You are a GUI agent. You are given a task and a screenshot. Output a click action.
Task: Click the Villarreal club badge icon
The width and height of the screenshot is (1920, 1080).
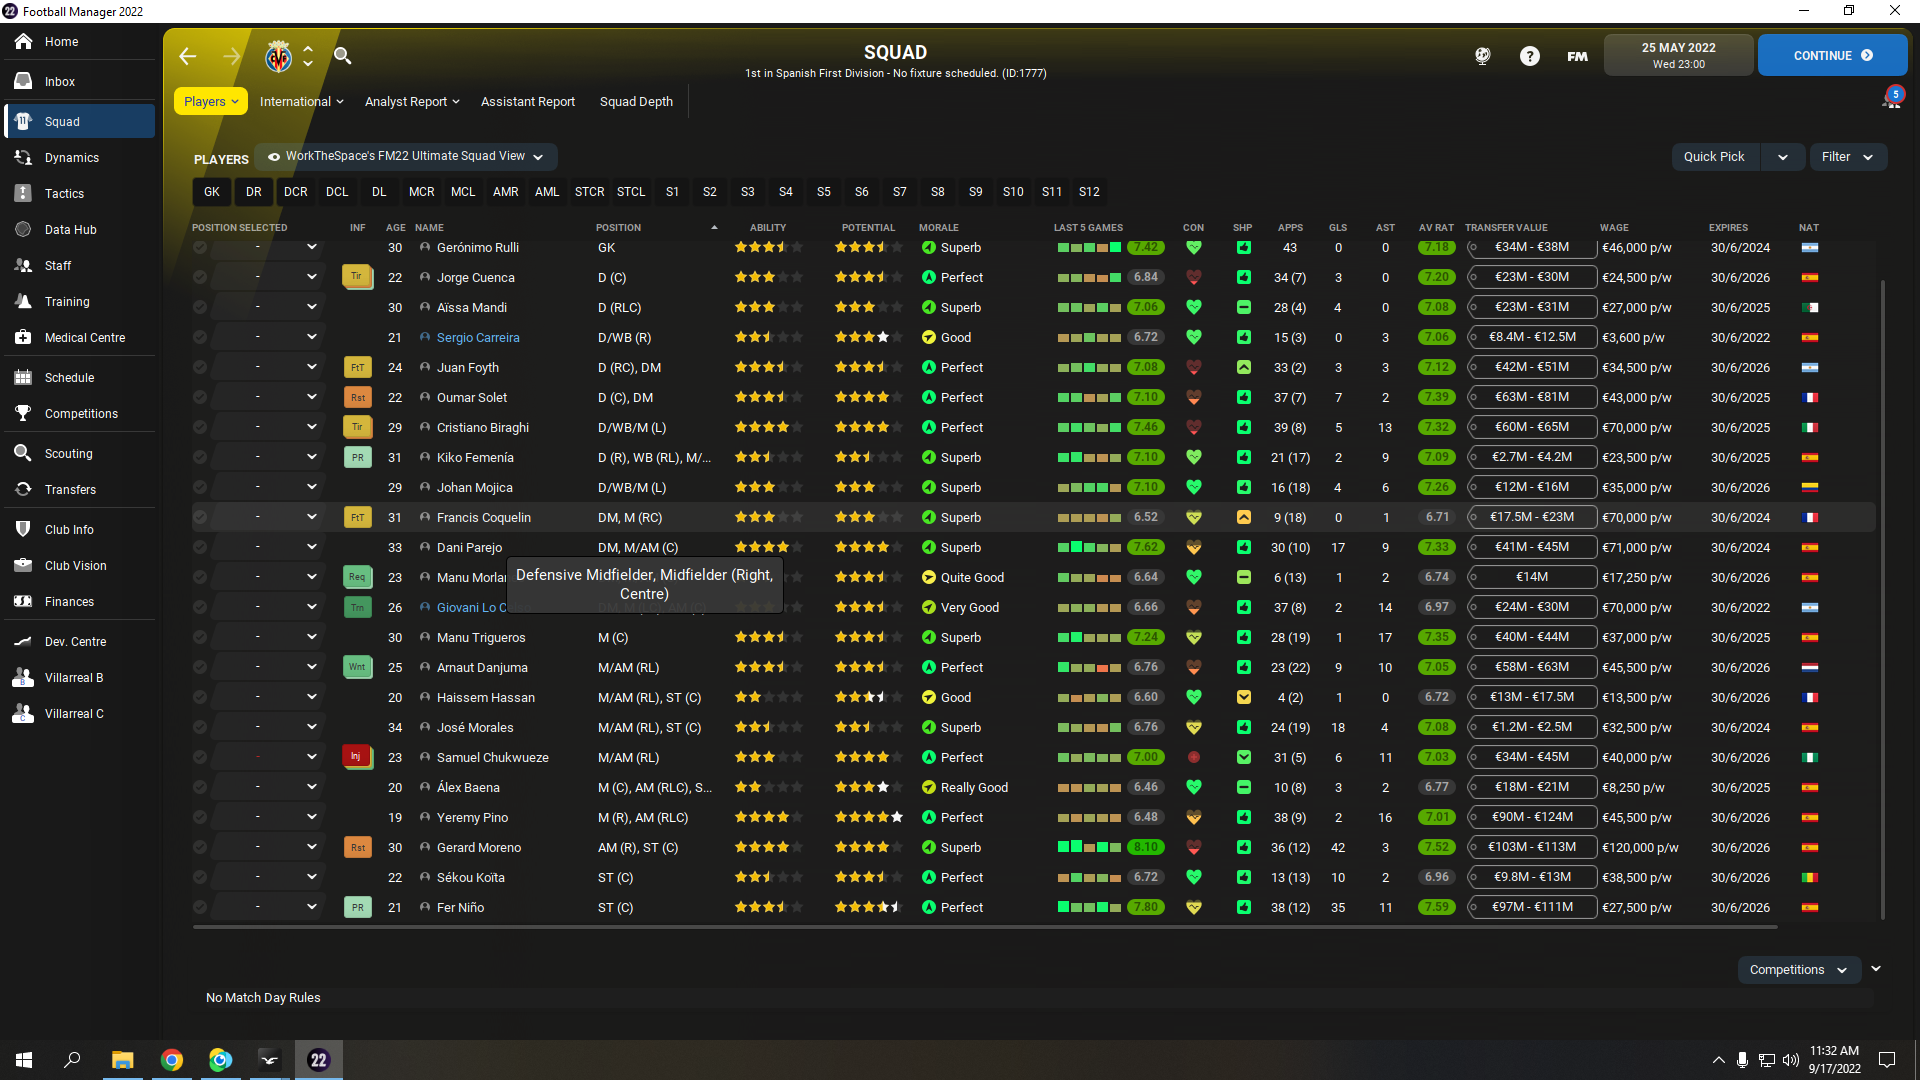(278, 57)
